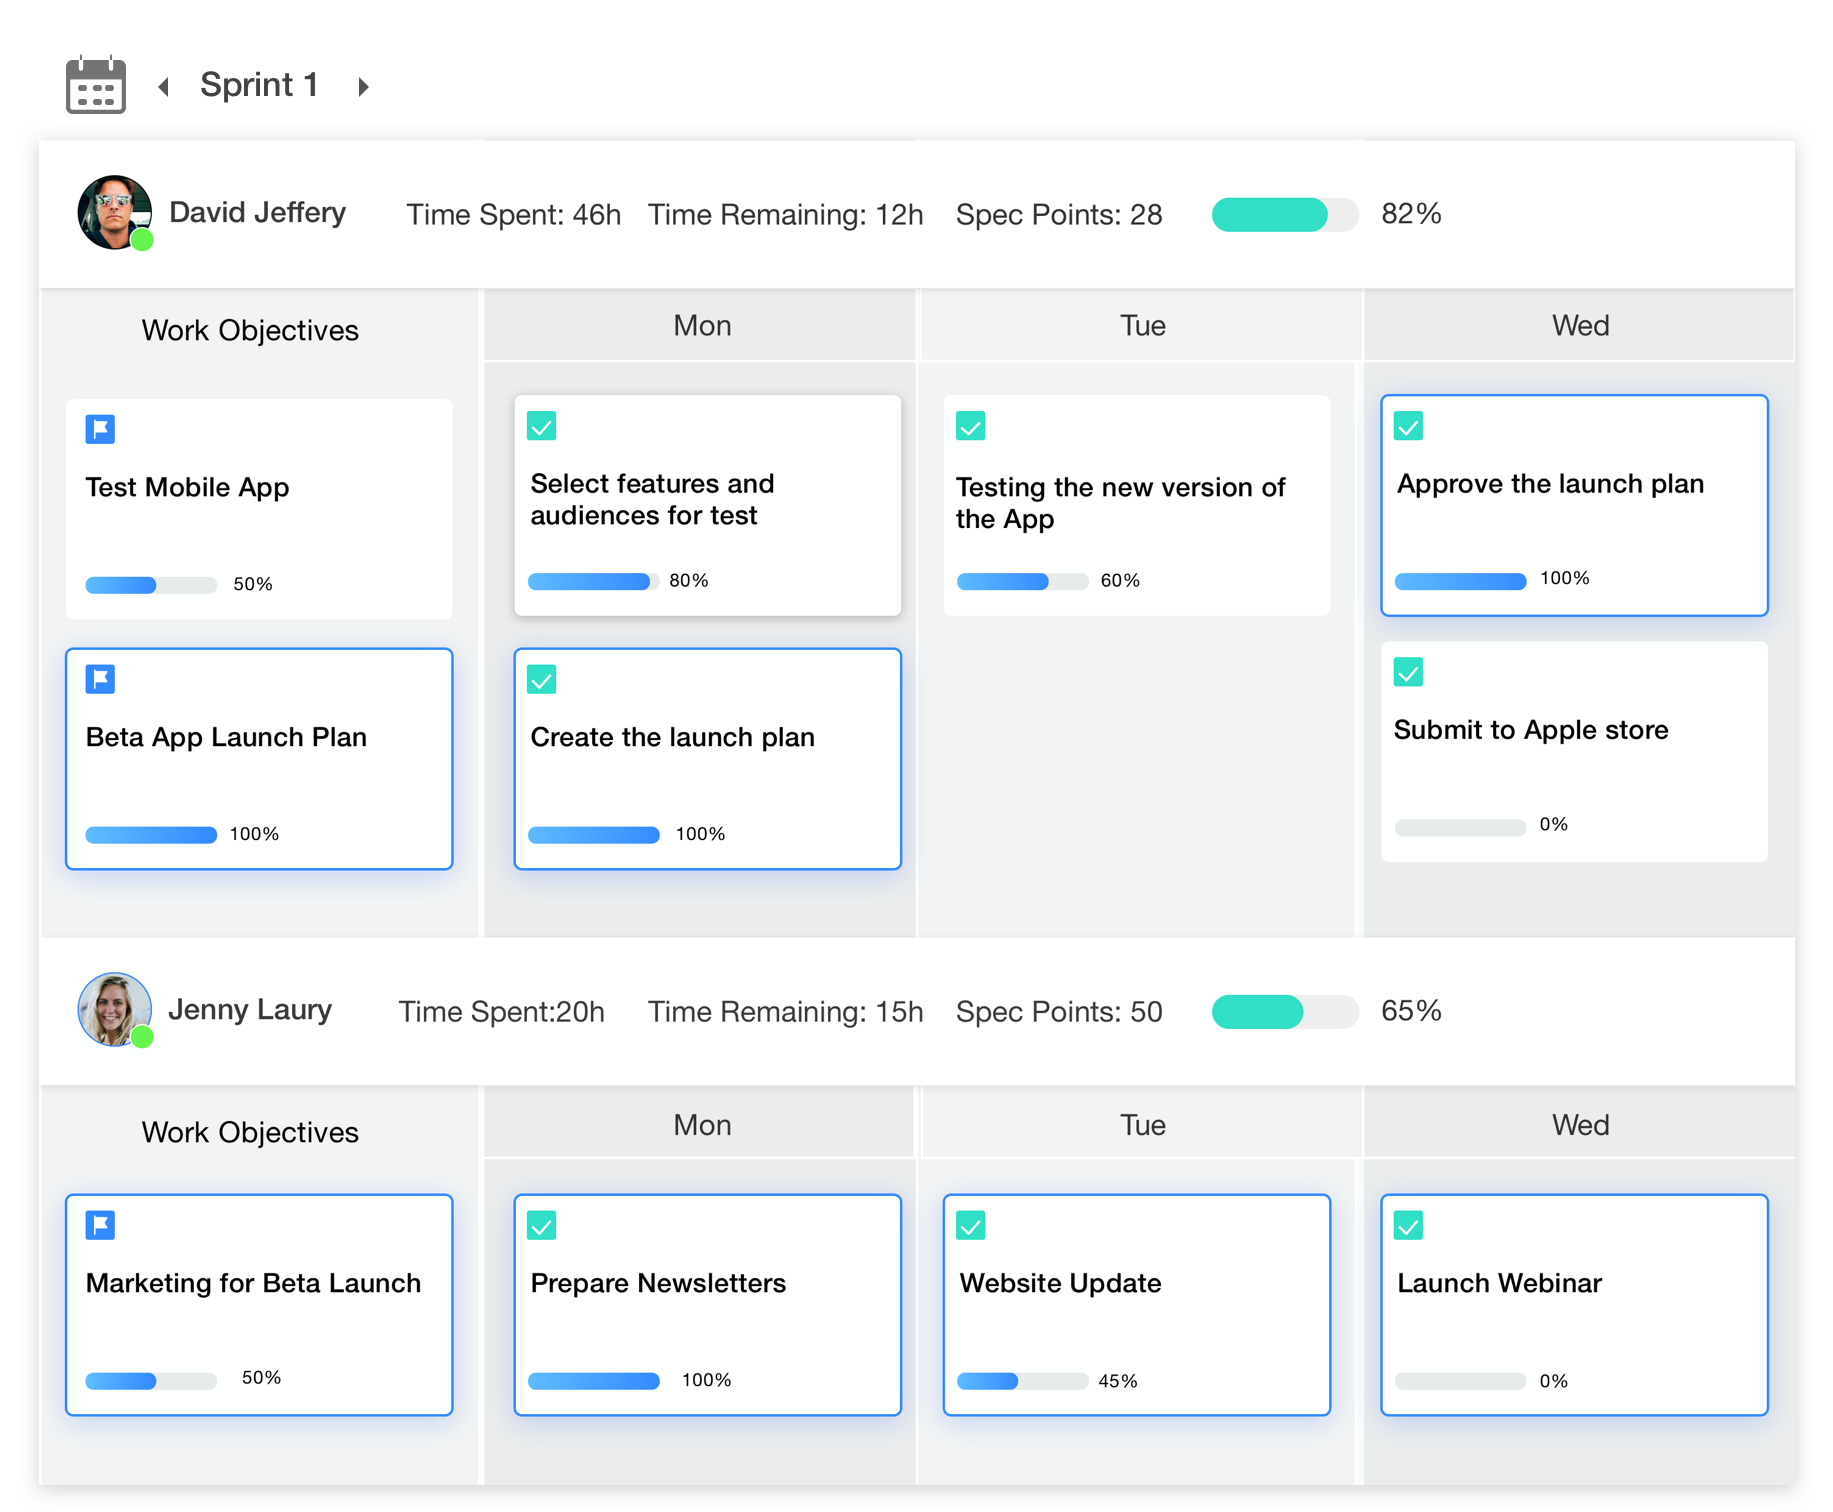Click Select features 80% progress bar
The width and height of the screenshot is (1833, 1512).
[x=594, y=581]
